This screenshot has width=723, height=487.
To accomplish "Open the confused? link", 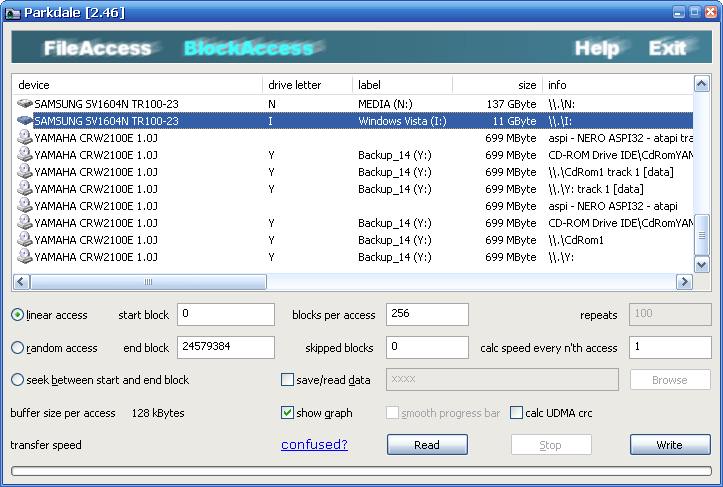I will (x=314, y=445).
